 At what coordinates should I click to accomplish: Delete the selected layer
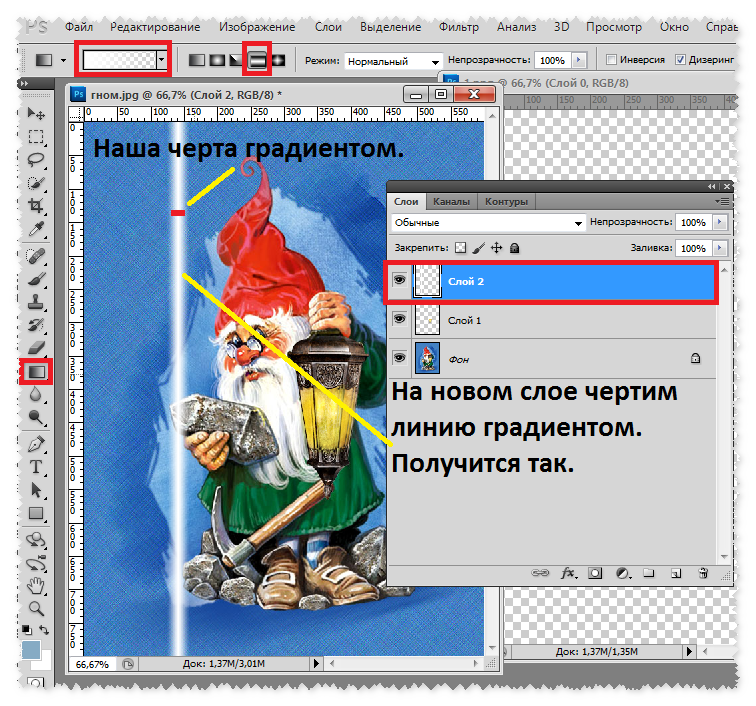(703, 573)
